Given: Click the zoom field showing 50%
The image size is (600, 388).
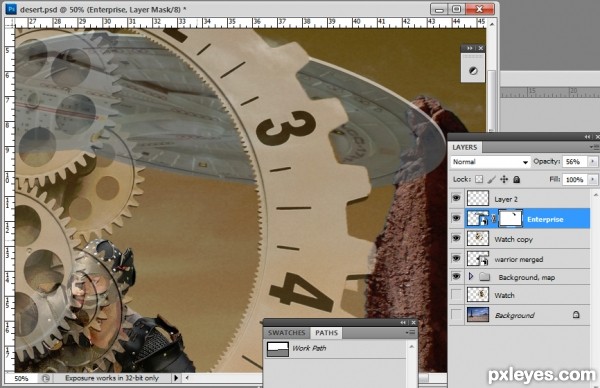Looking at the screenshot, I should [x=21, y=378].
